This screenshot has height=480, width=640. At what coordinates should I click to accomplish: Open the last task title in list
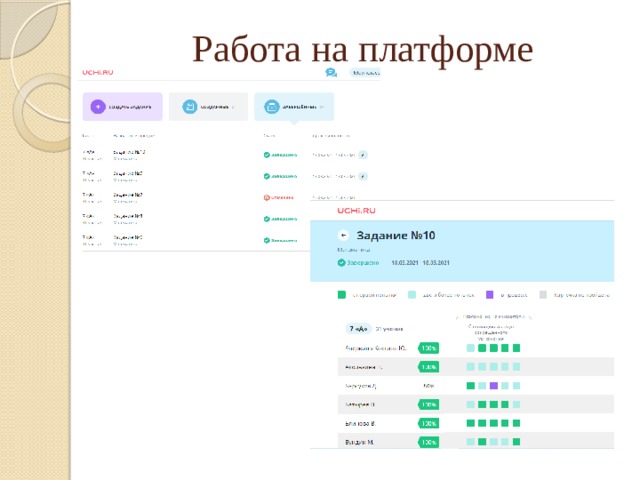tap(128, 237)
